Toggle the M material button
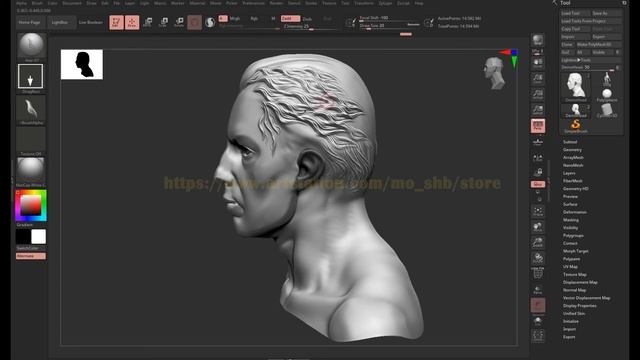The width and height of the screenshot is (640, 360). coord(273,18)
